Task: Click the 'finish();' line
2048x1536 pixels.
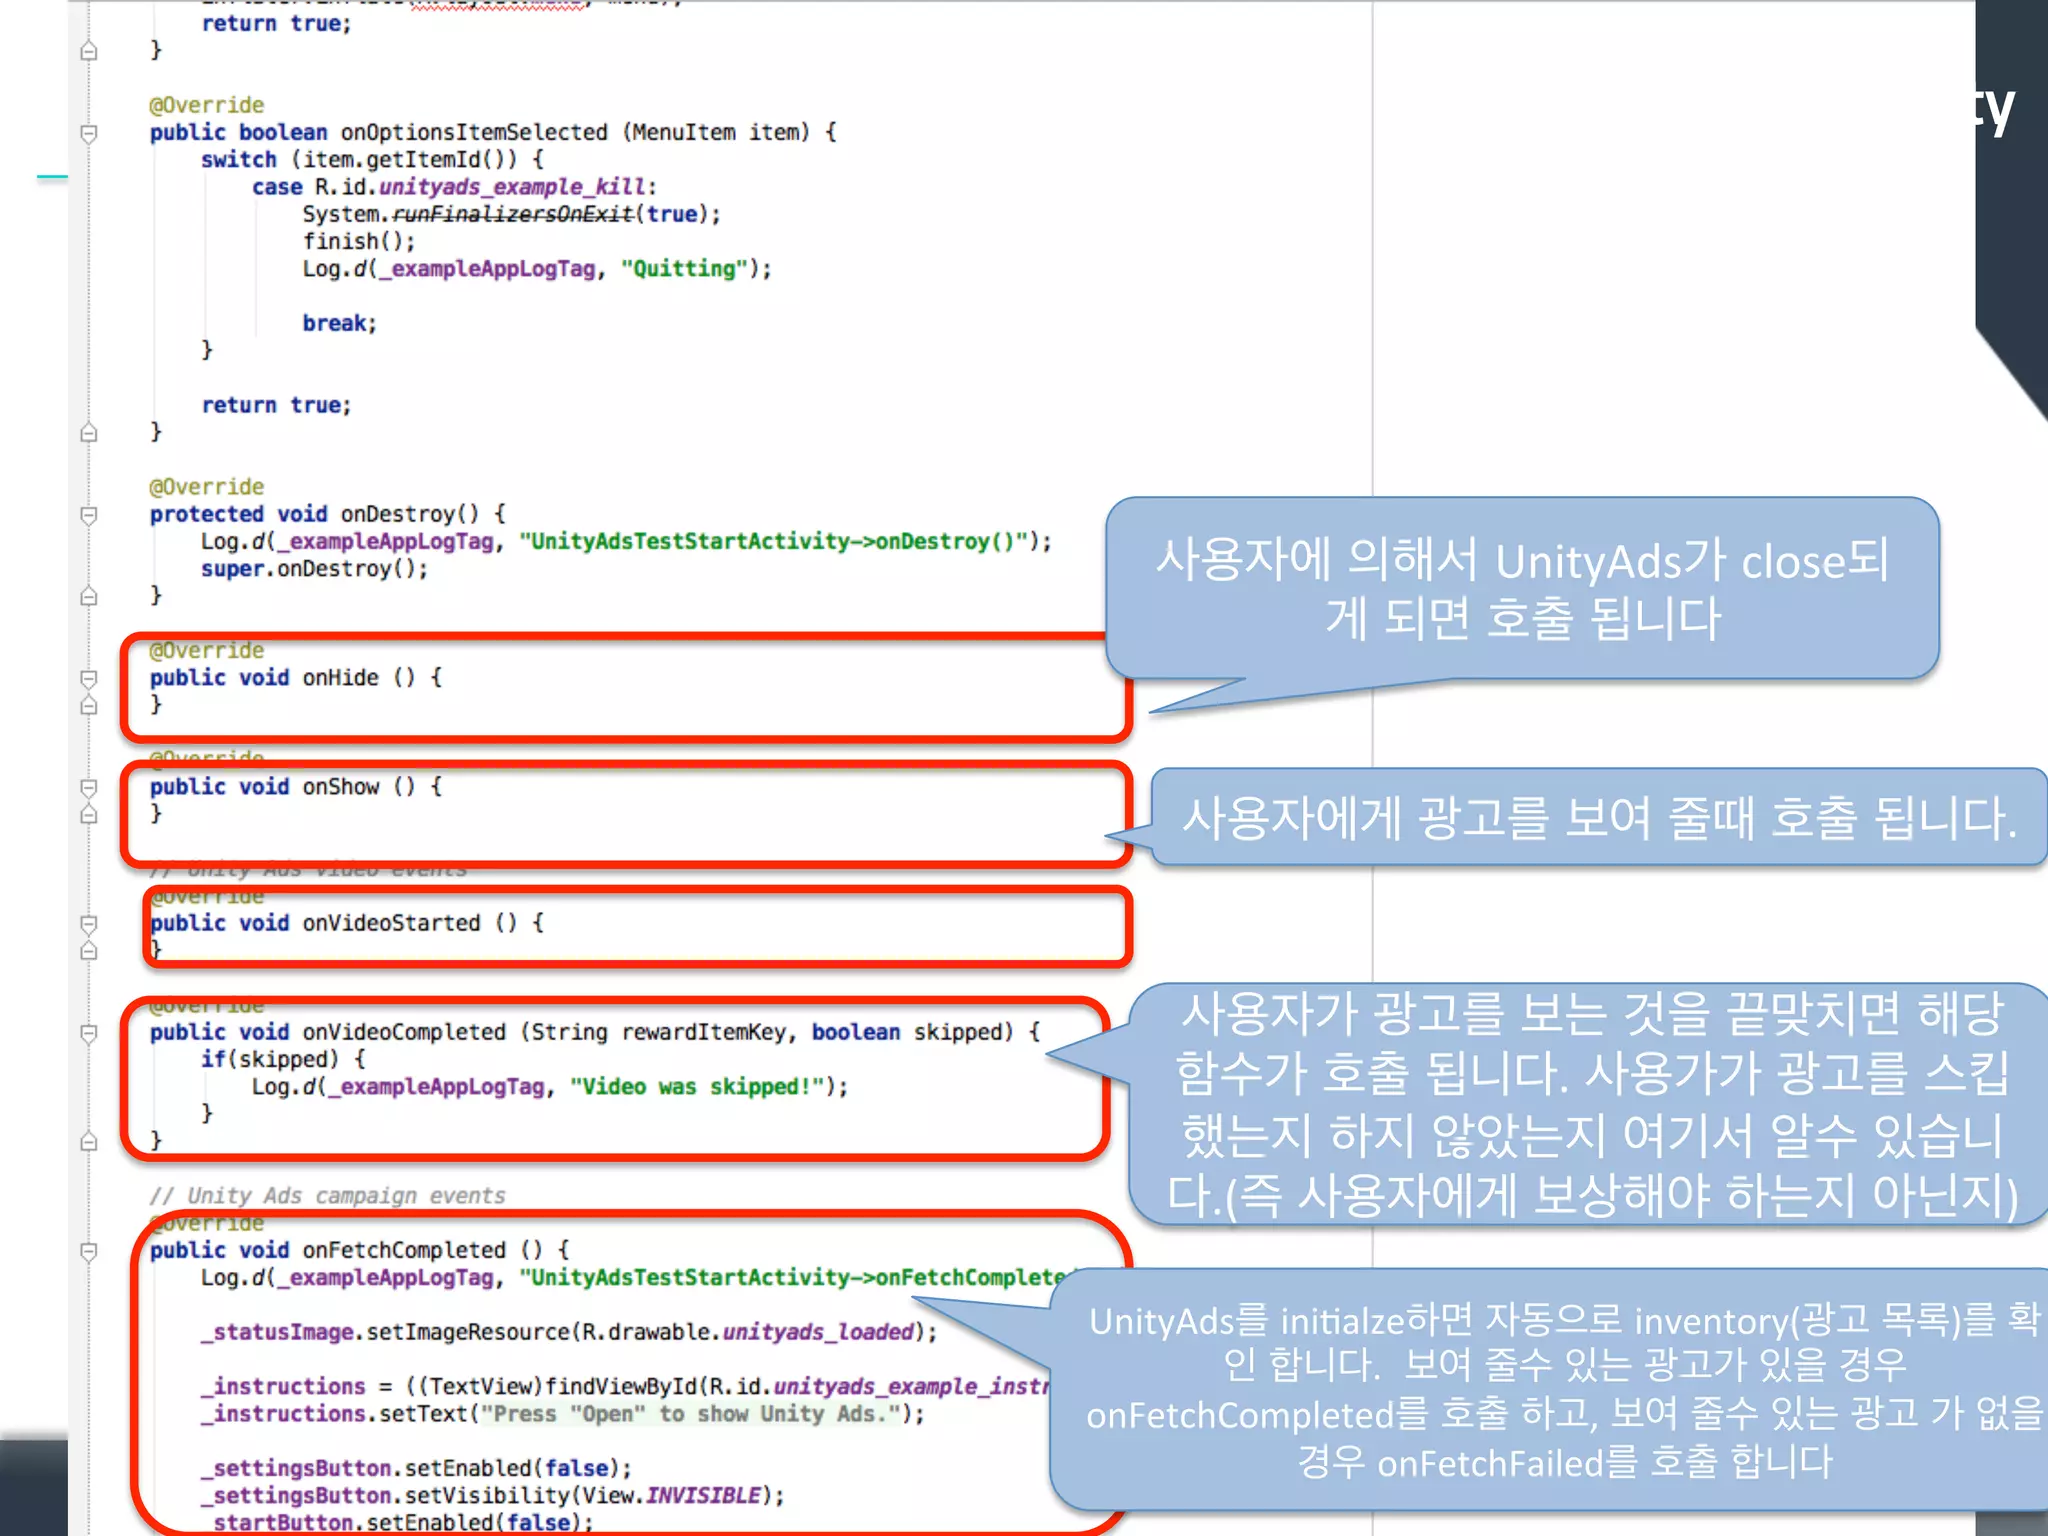Action: [x=359, y=241]
